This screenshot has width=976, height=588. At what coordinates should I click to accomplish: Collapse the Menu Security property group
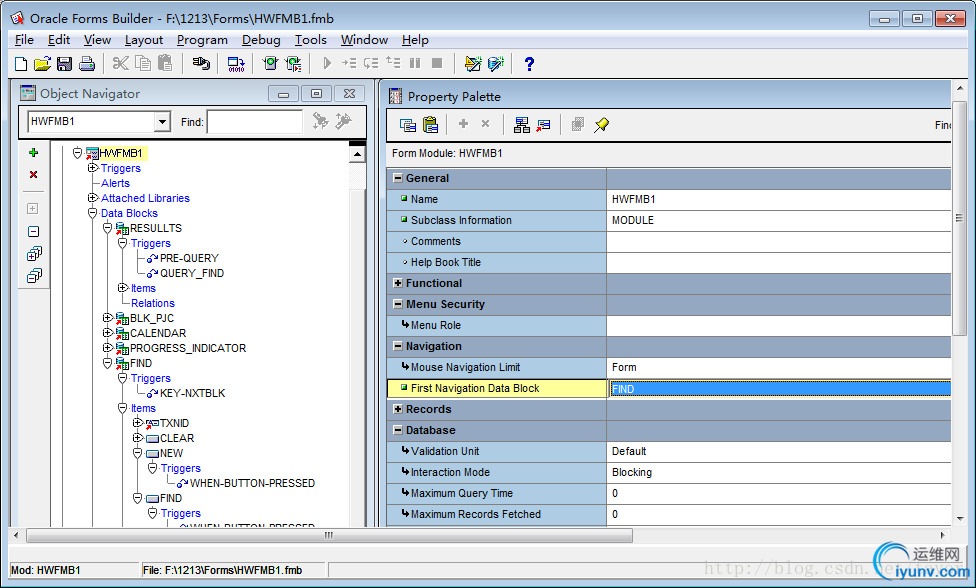pos(398,304)
